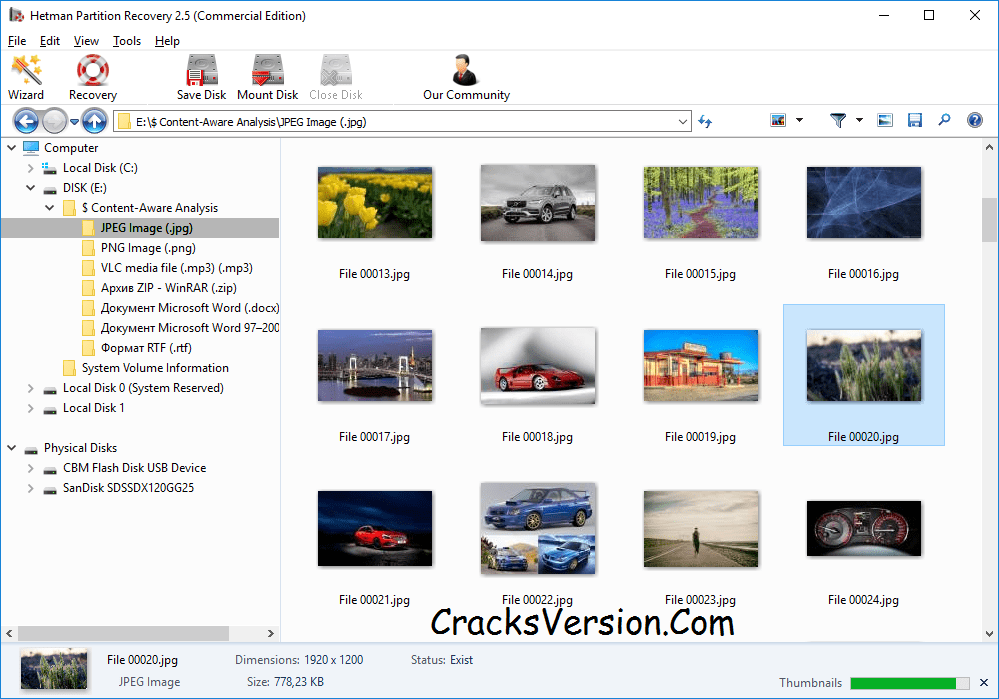Viewport: 999px width, 699px height.
Task: Expand Local Disk (C:) node
Action: pos(31,168)
